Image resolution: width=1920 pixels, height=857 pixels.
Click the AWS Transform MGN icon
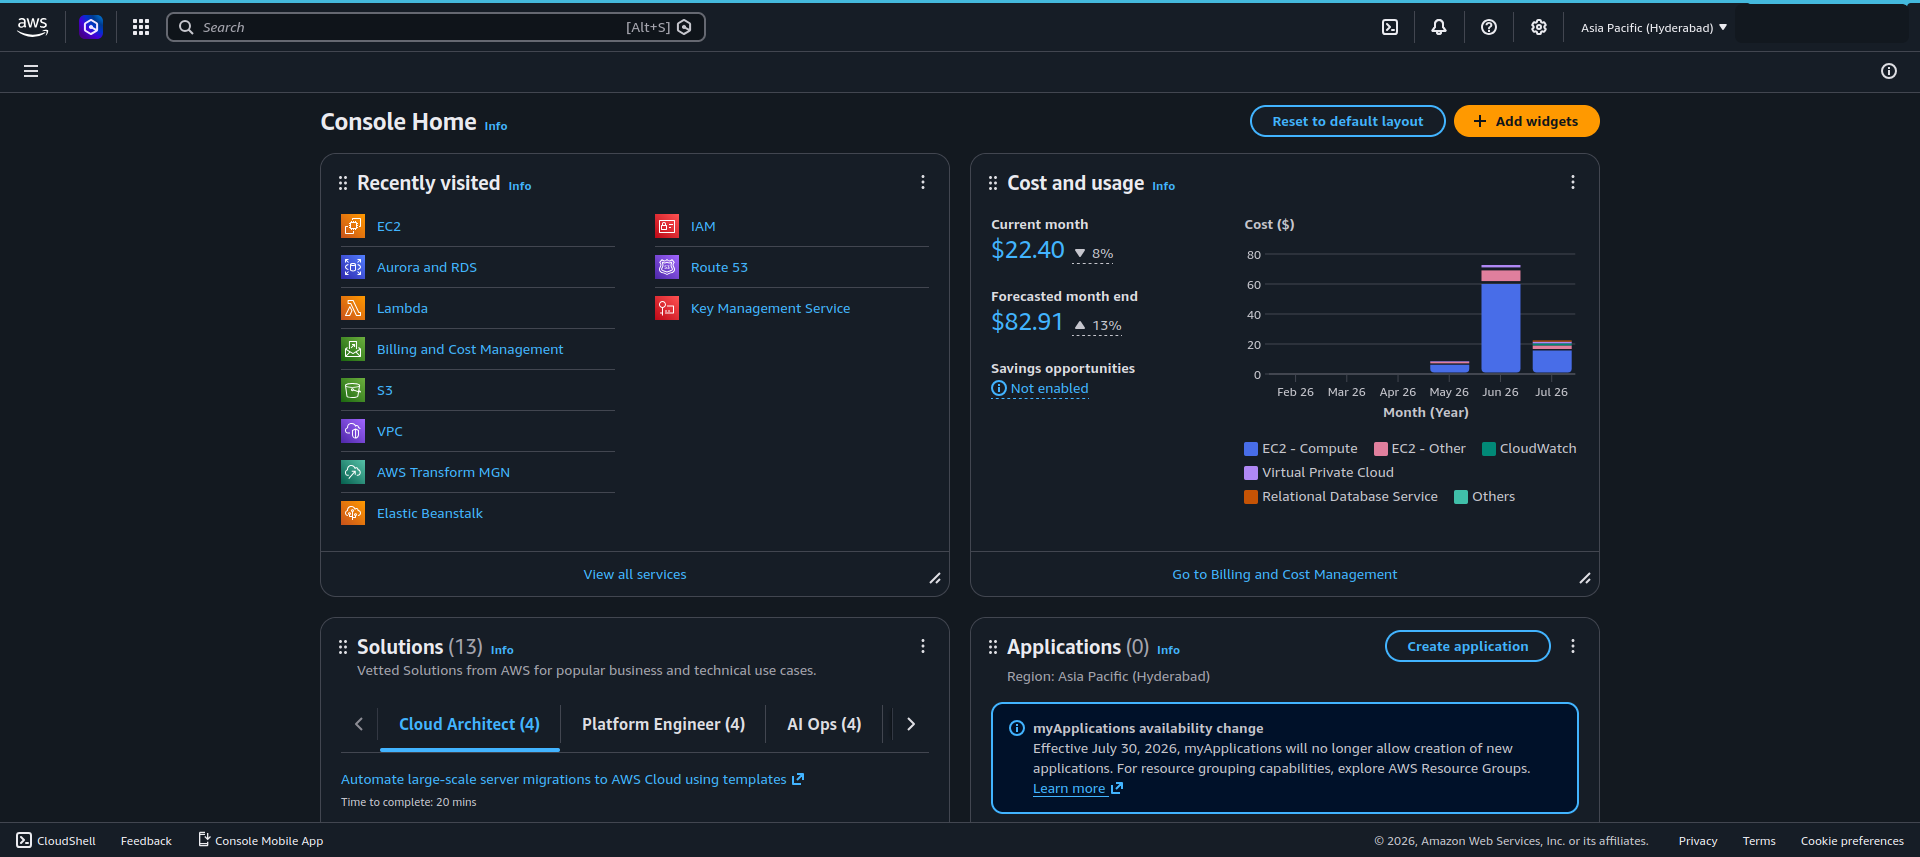[353, 472]
